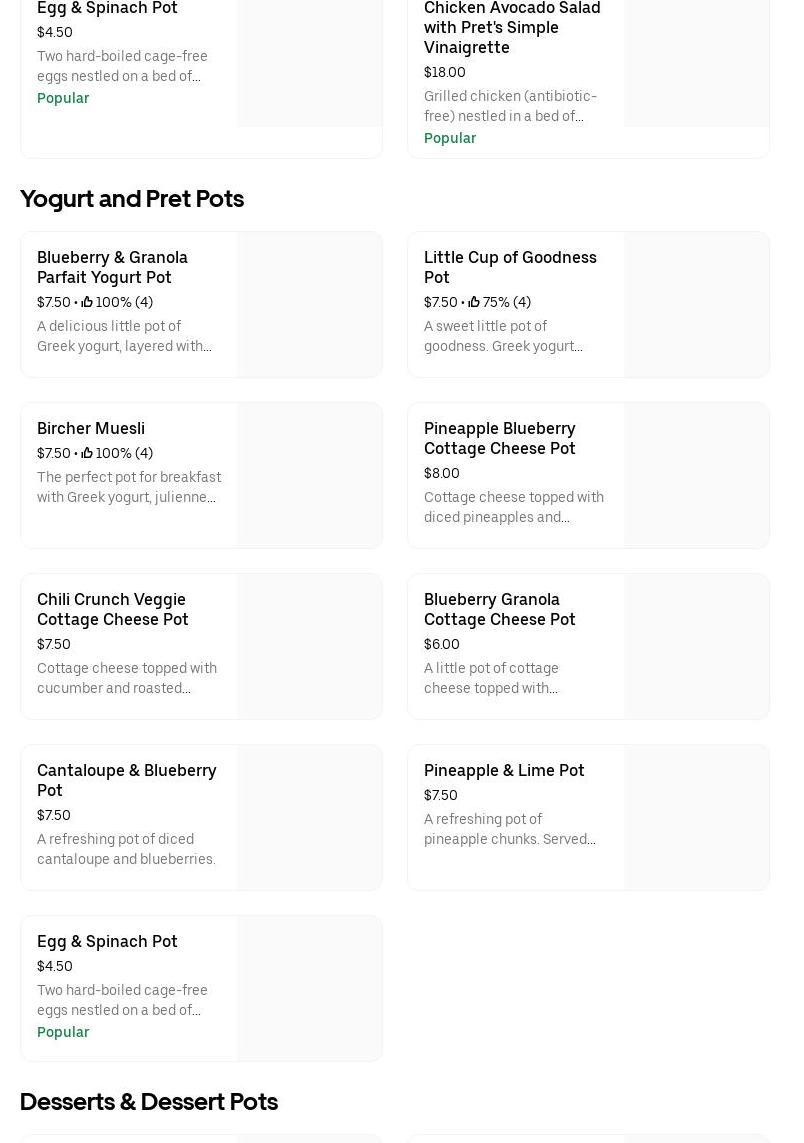
Task: Click the Bircher Muesli image thumbnail
Action: [309, 475]
